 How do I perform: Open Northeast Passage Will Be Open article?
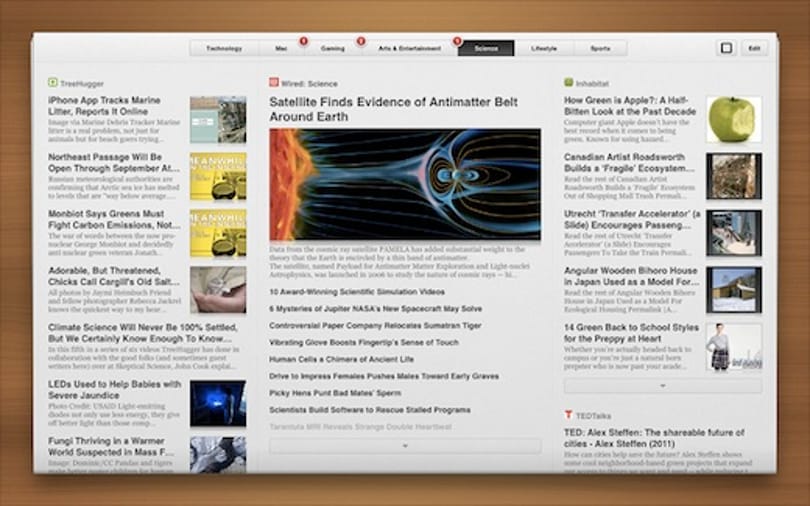[x=114, y=163]
